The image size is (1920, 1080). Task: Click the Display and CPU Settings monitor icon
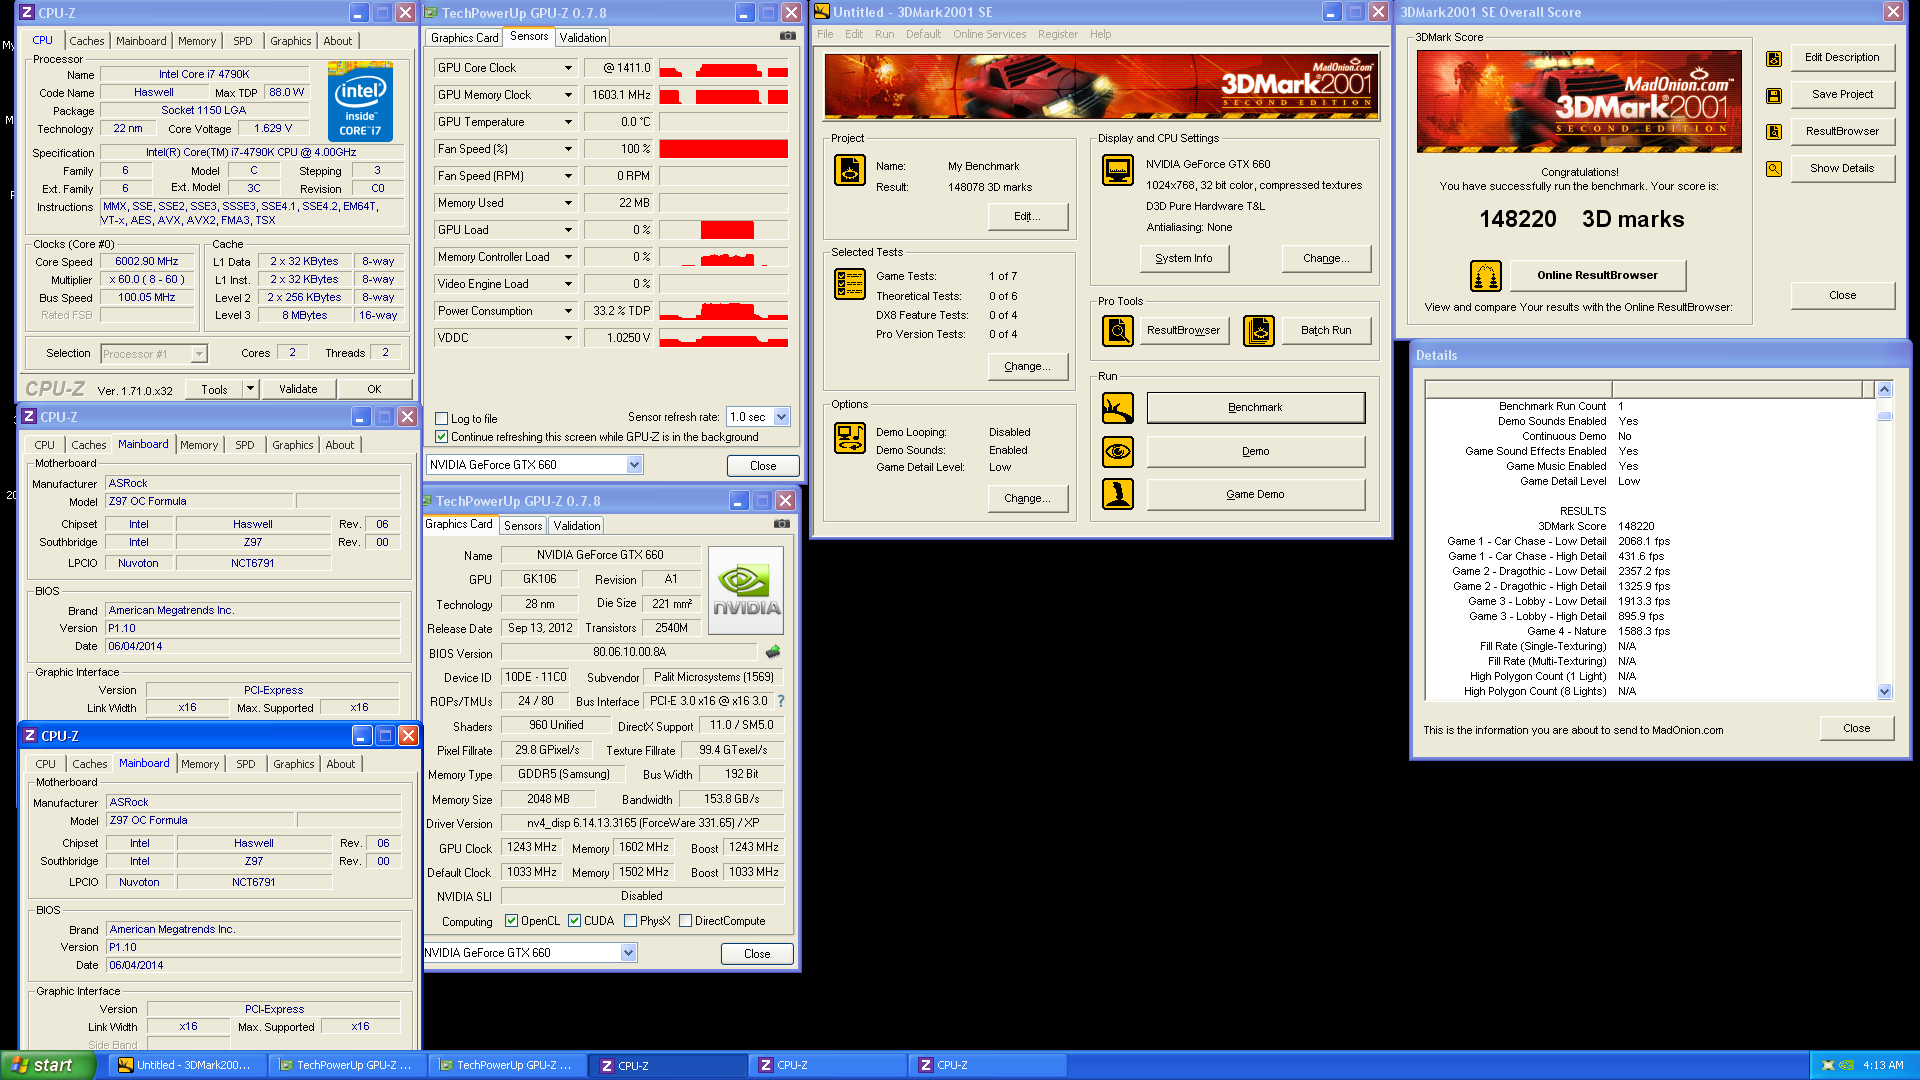[1117, 170]
